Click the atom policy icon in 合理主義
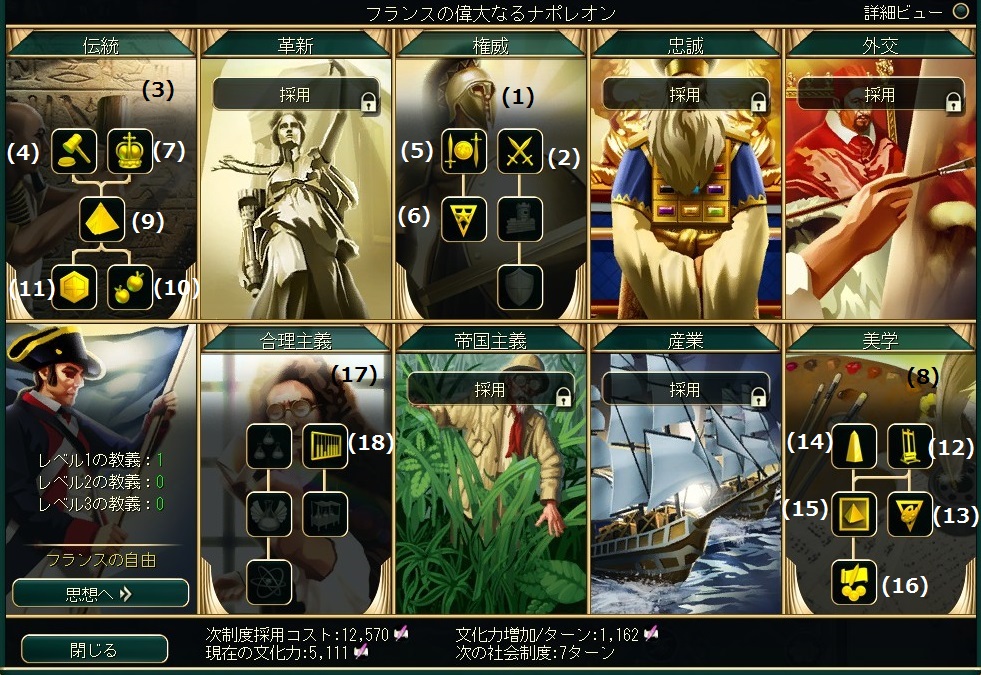 click(x=269, y=582)
